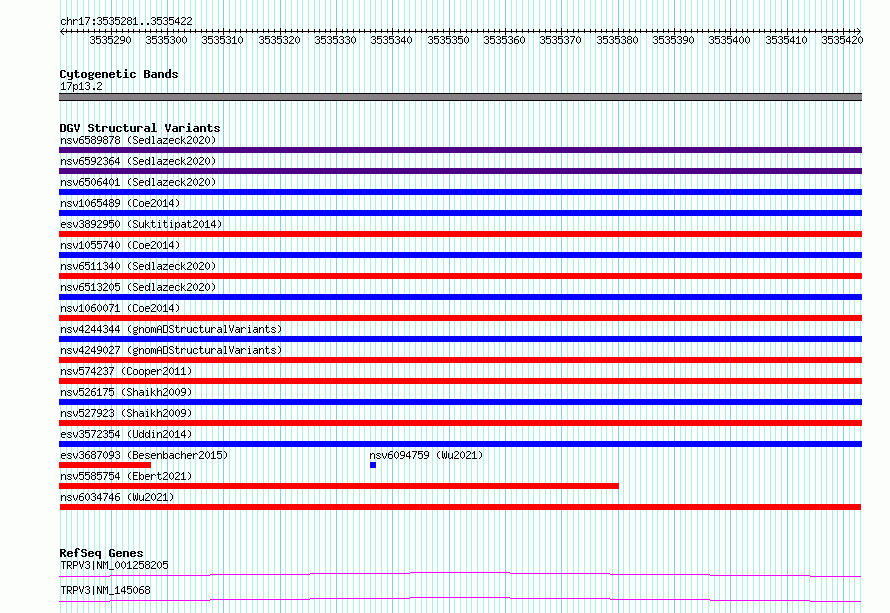
Task: Open nsv4249027 (gnomADStructuralVariants) label
Action: click(x=171, y=350)
